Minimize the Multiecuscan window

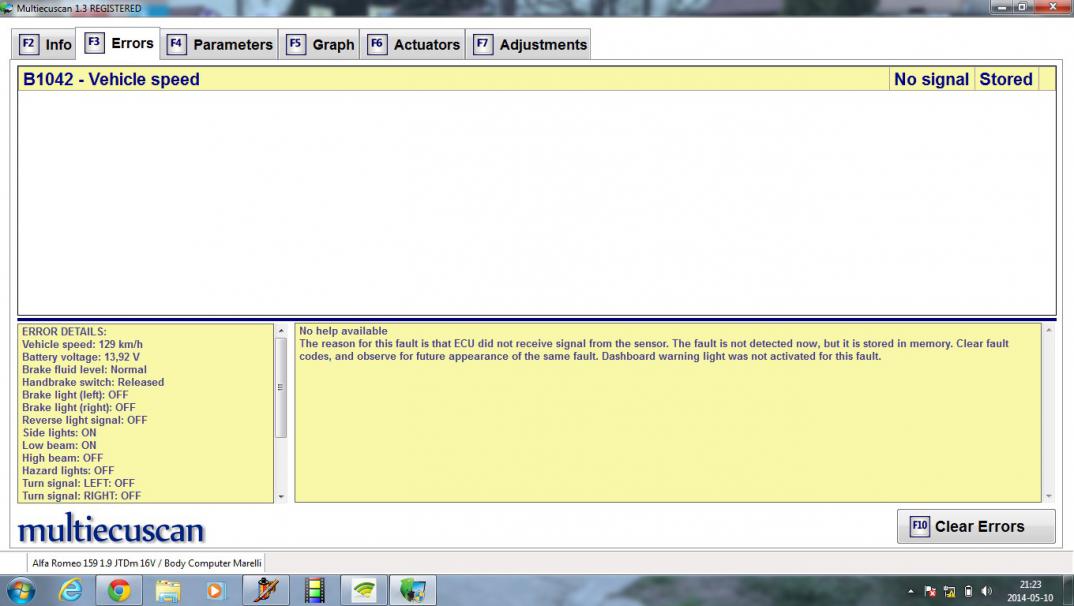1001,8
